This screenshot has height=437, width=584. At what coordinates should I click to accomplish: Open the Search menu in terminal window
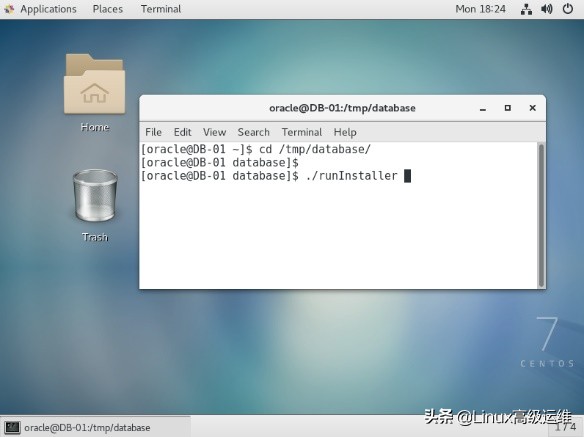tap(254, 132)
